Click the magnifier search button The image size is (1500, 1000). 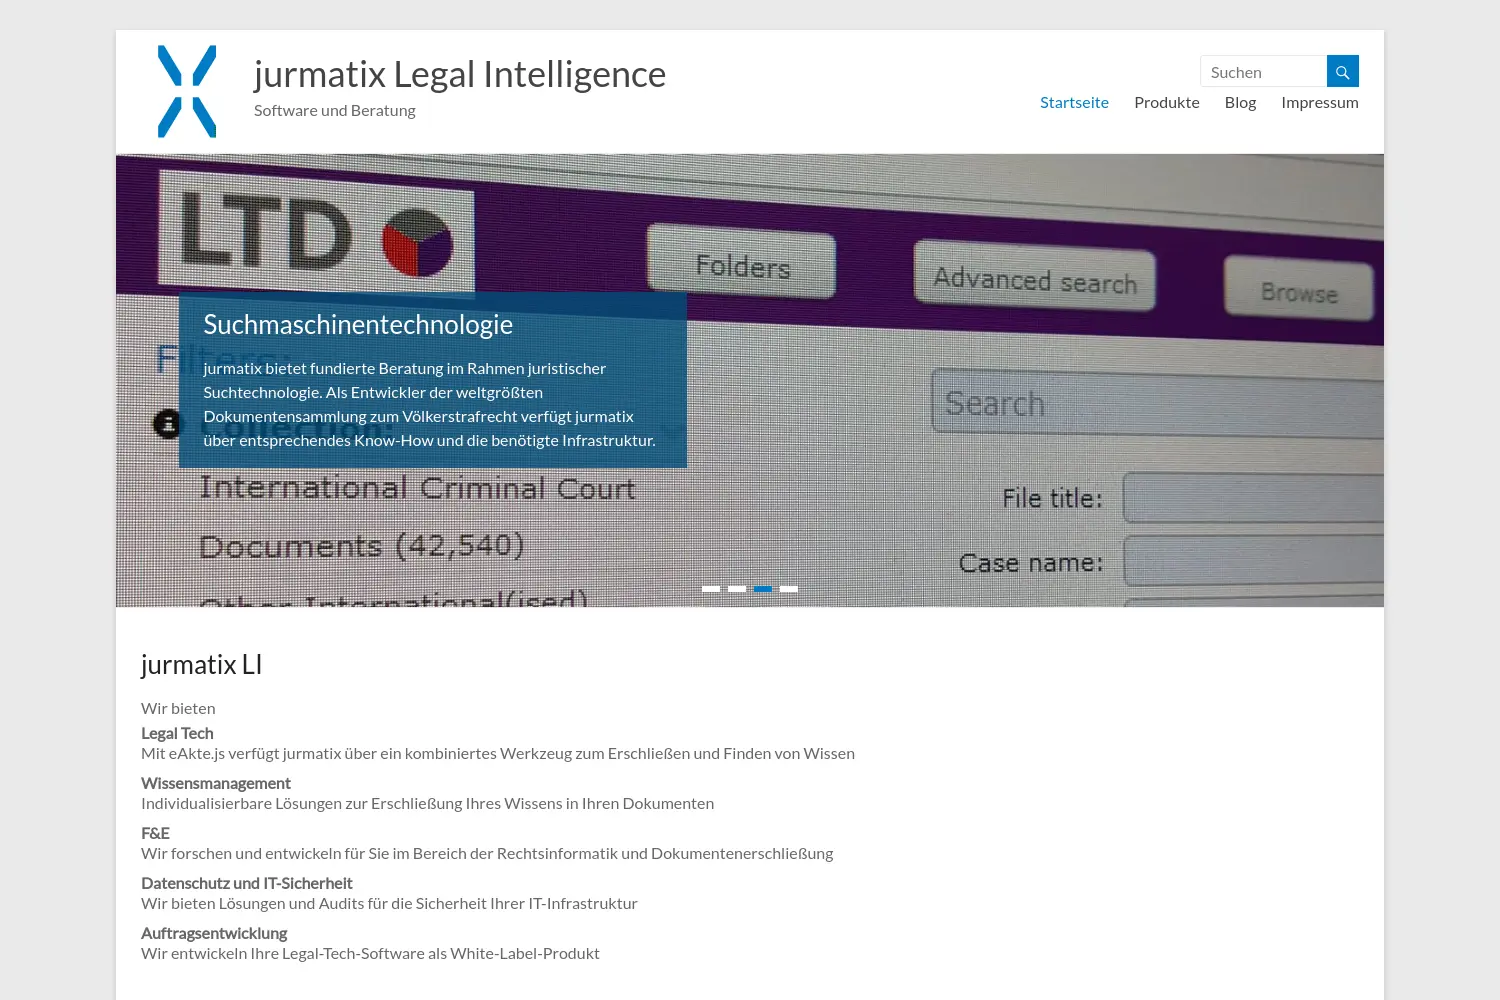[x=1343, y=71]
